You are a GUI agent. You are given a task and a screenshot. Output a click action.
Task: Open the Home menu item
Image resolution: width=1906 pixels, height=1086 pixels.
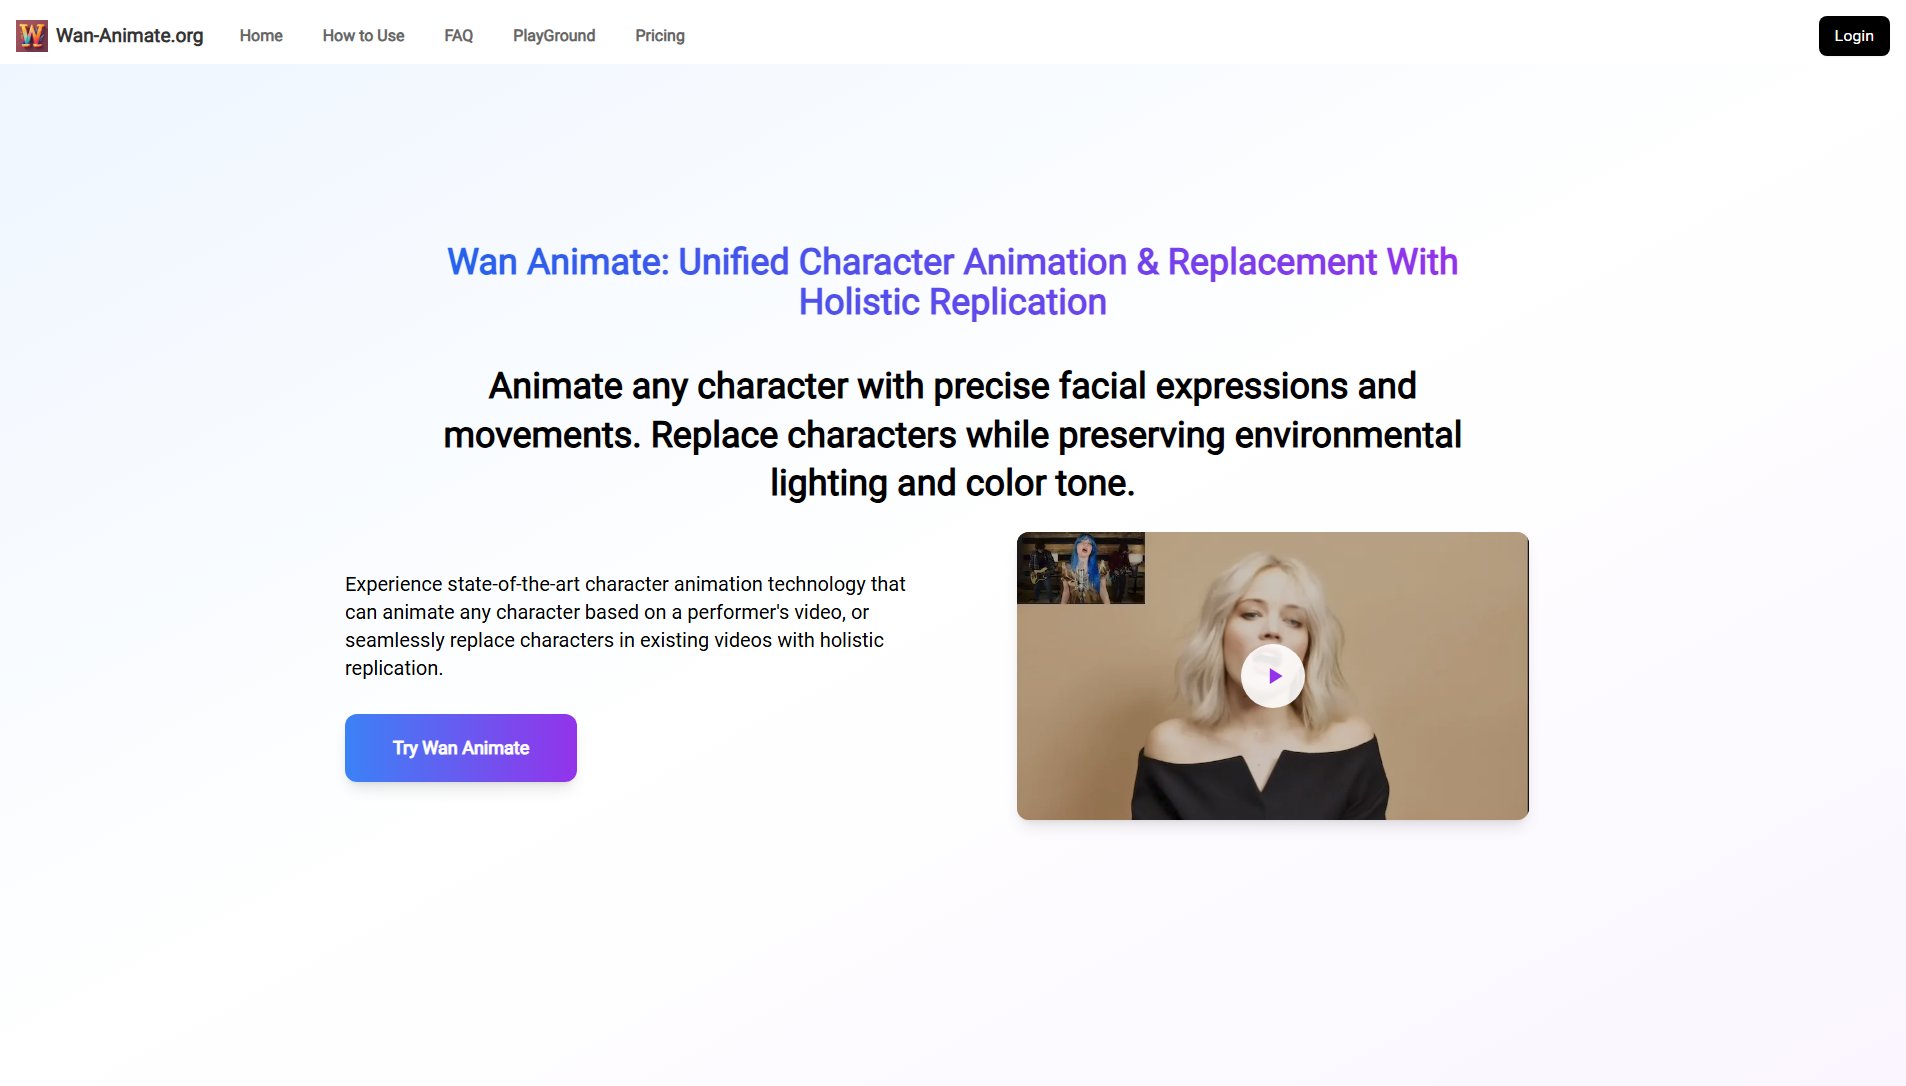point(261,36)
